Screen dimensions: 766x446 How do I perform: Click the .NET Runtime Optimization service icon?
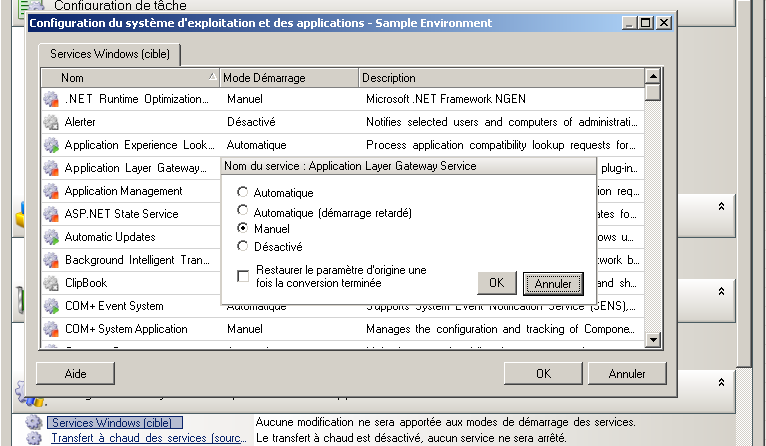[51, 99]
